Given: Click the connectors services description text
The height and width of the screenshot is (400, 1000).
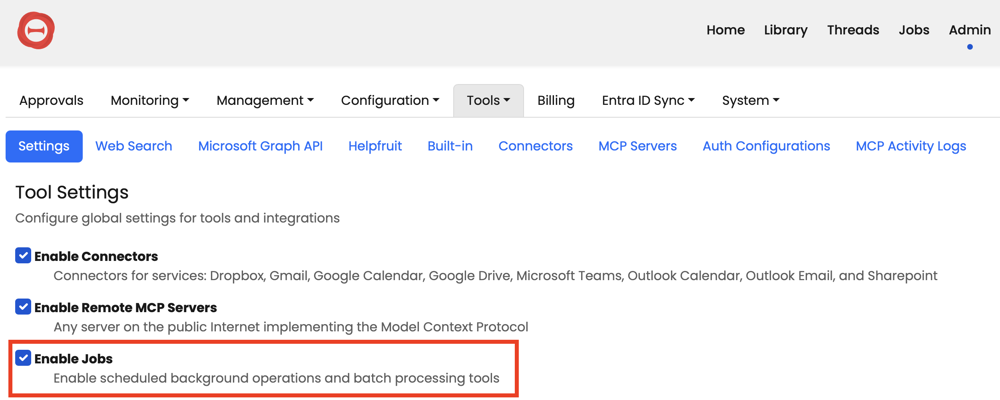Looking at the screenshot, I should pos(496,276).
